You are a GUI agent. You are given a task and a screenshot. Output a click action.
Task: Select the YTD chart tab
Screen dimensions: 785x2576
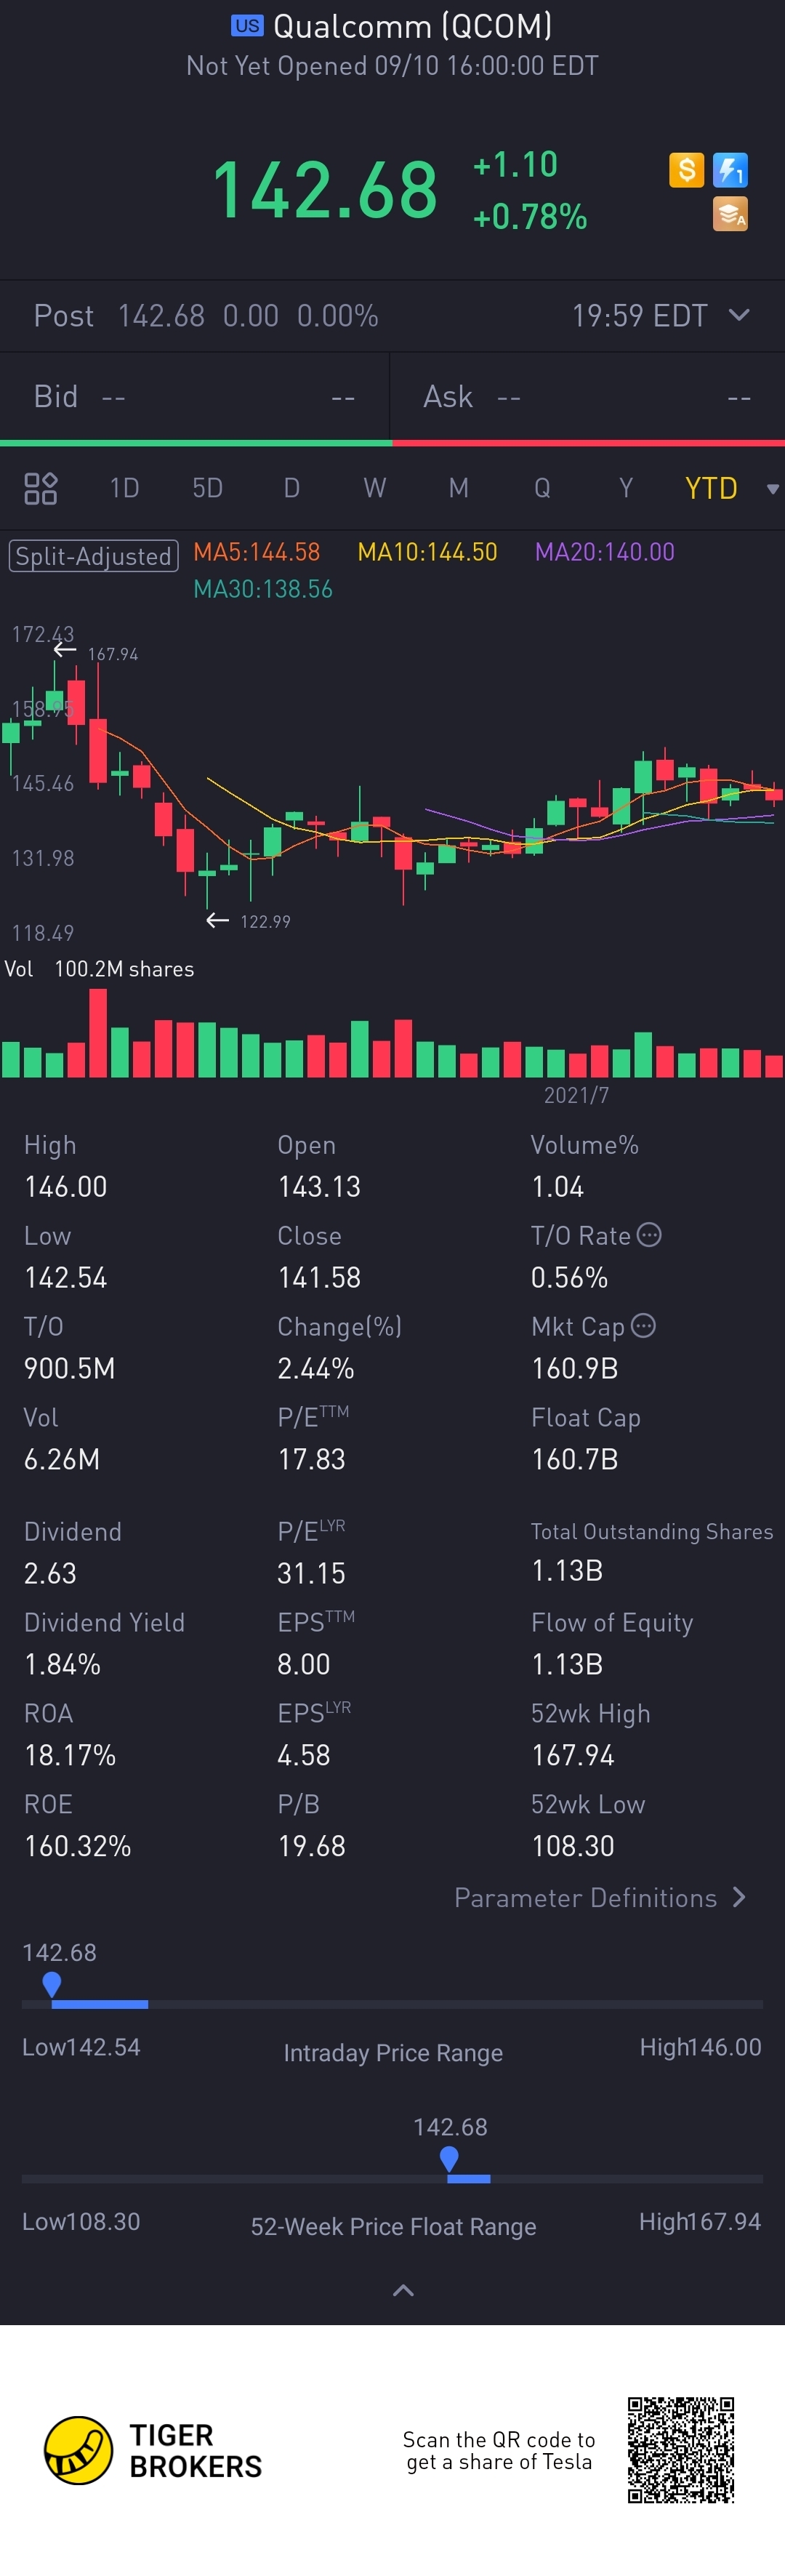[x=710, y=488]
